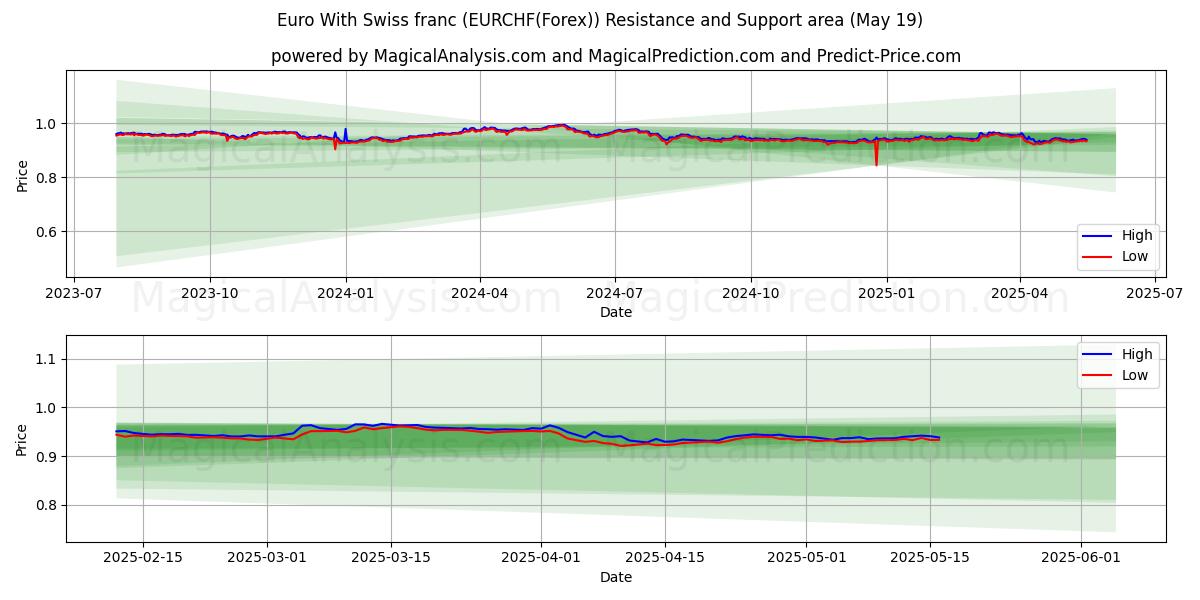The height and width of the screenshot is (600, 1200).
Task: Click 'High' in the upper chart legend
Action: point(1137,236)
